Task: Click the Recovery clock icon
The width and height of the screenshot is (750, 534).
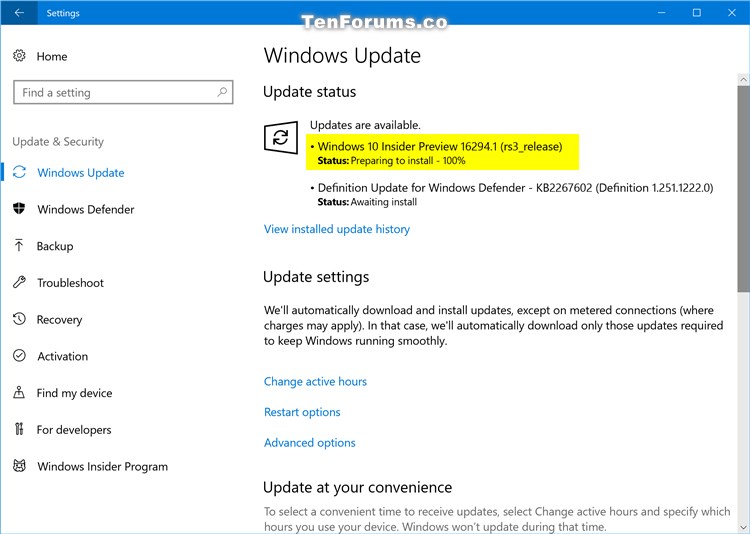Action: (x=19, y=319)
